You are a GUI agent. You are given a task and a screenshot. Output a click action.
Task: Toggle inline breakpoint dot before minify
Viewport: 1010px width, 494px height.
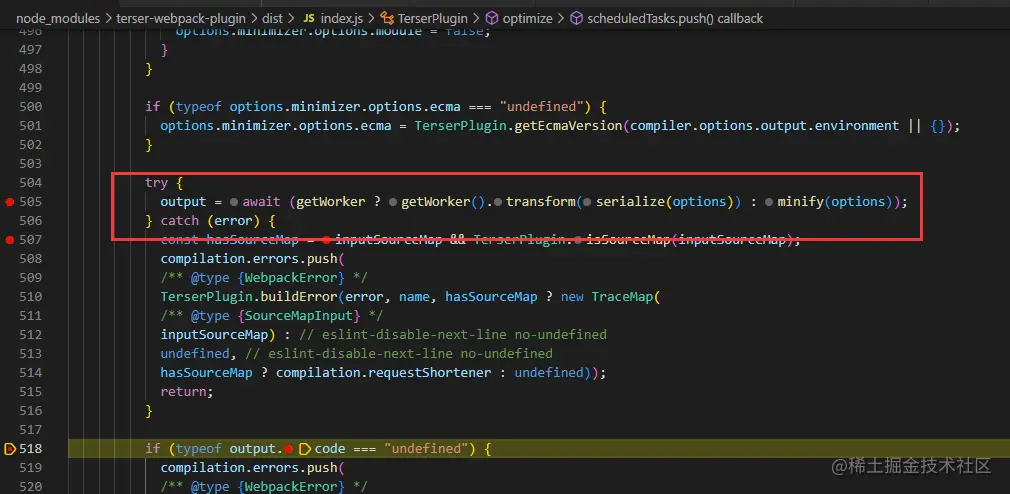(x=769, y=202)
